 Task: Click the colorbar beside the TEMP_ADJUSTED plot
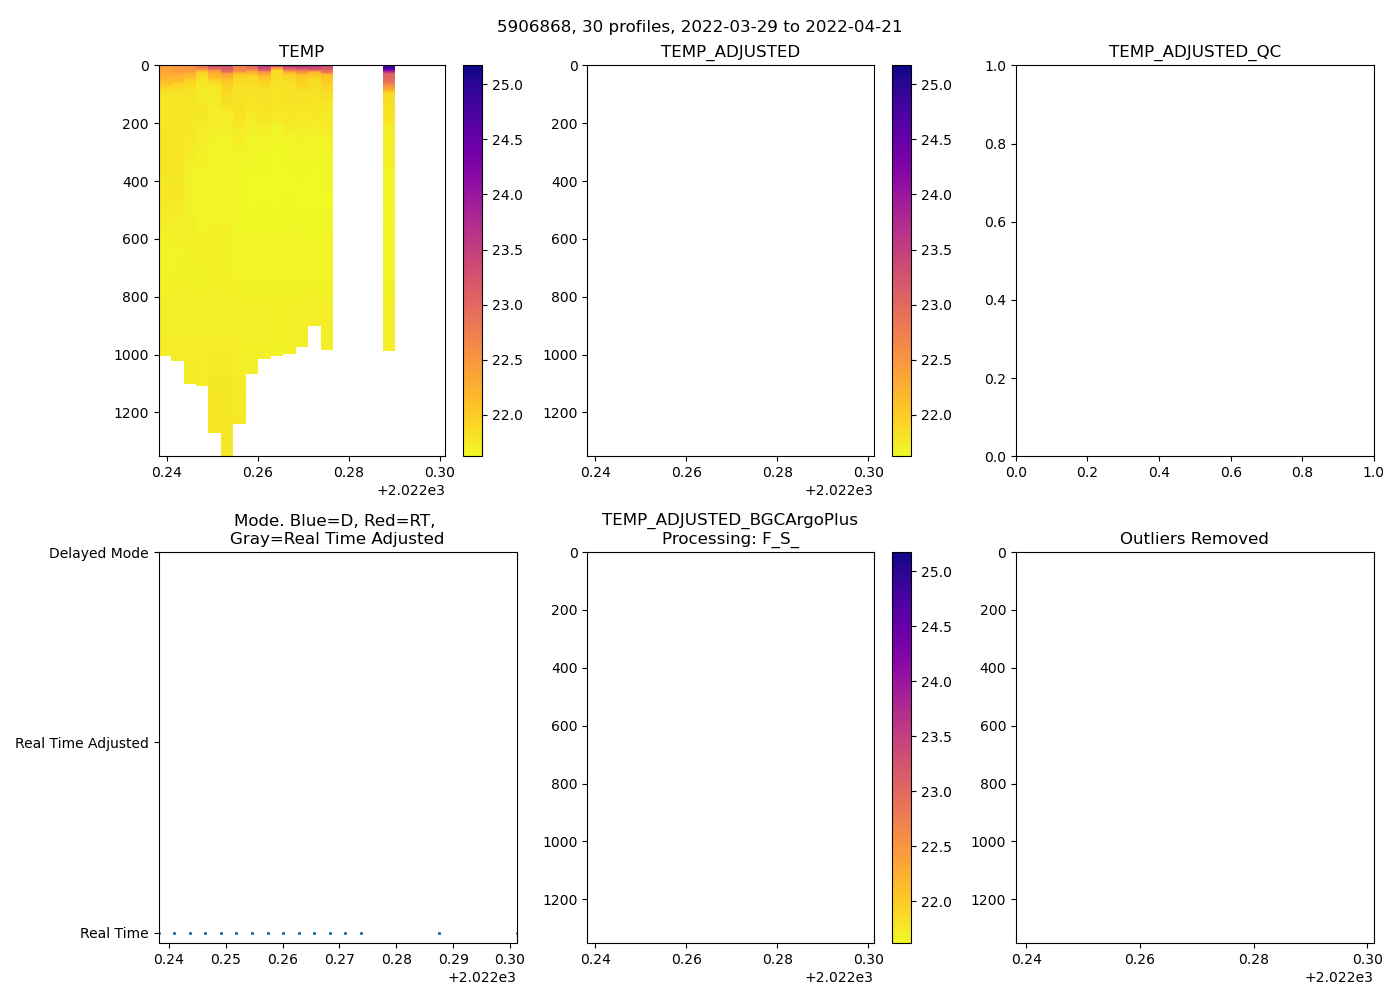click(901, 260)
